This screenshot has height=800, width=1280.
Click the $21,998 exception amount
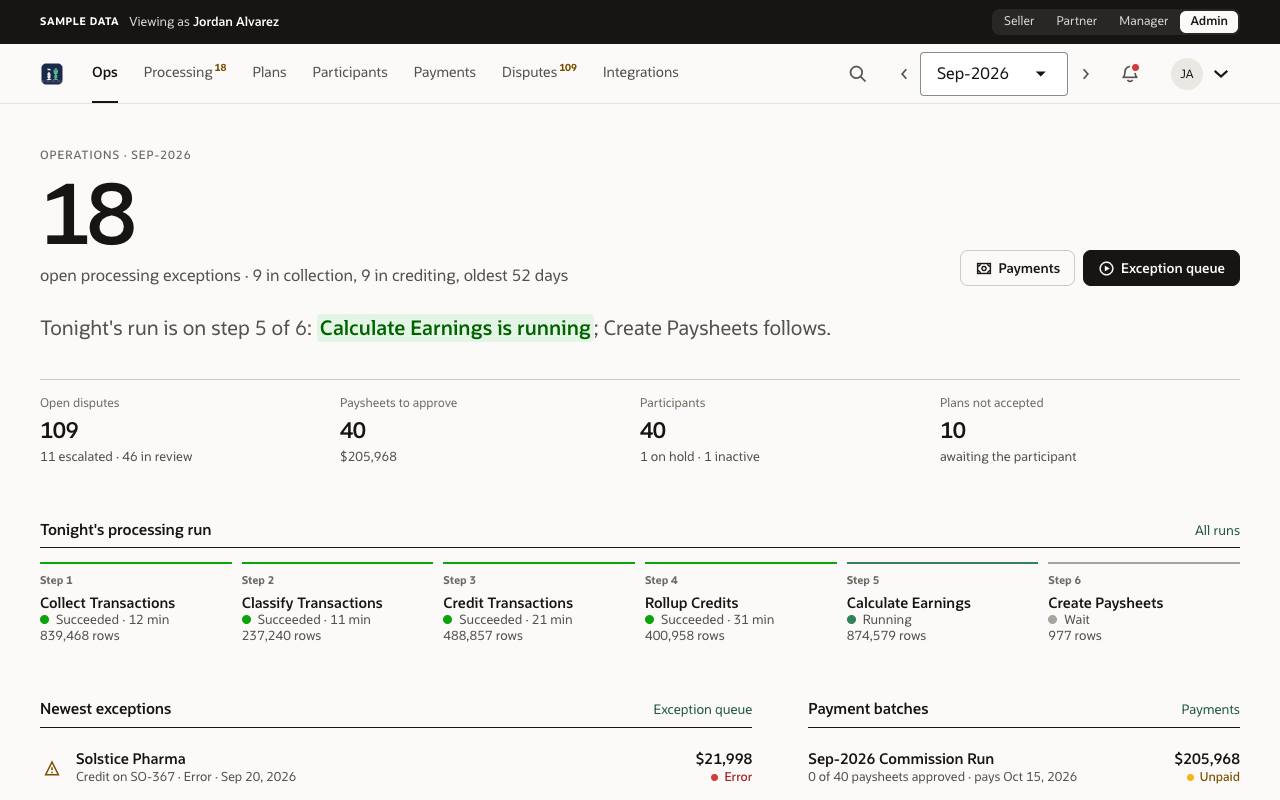click(724, 759)
